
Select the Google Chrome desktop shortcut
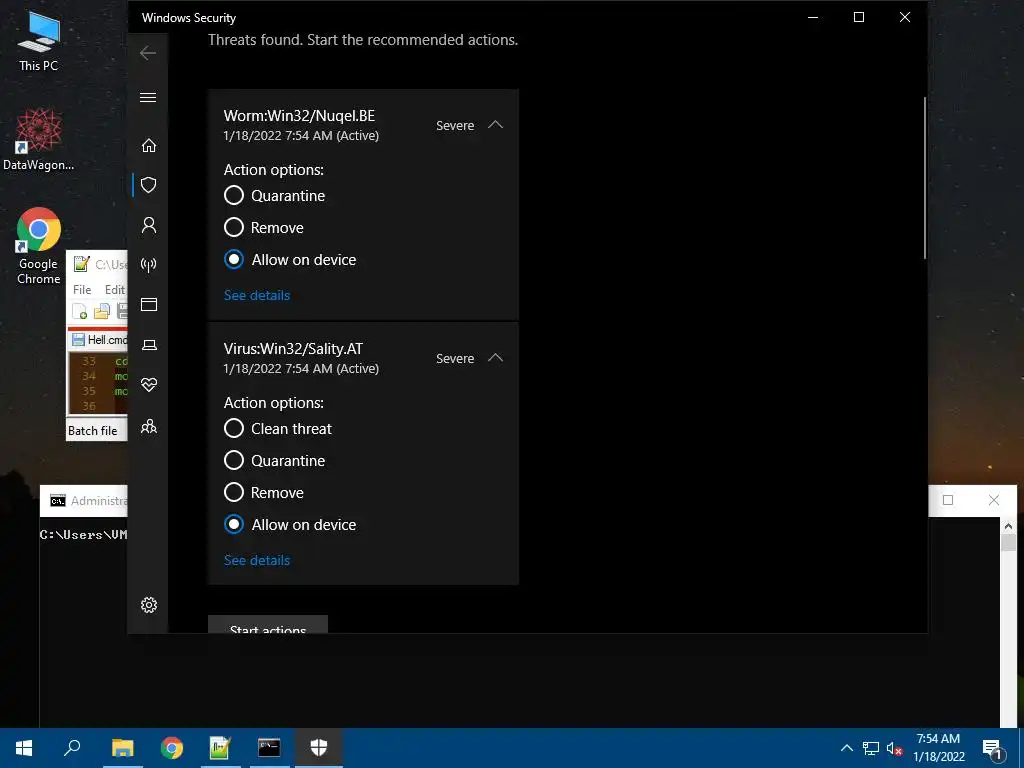pos(39,246)
